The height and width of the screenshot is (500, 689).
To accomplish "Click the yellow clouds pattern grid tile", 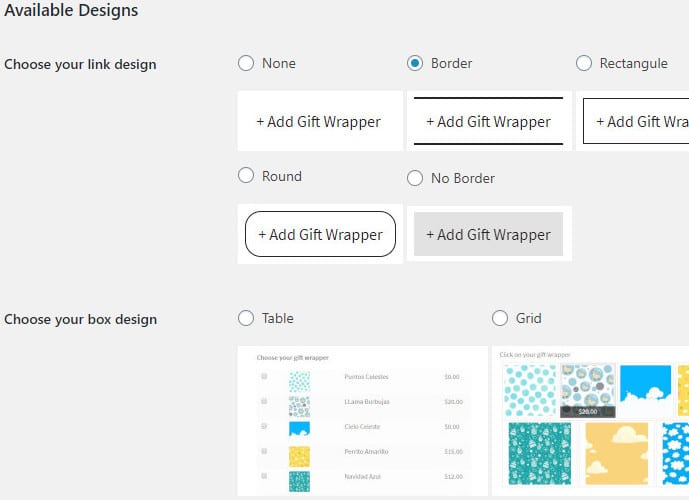I will [616, 454].
